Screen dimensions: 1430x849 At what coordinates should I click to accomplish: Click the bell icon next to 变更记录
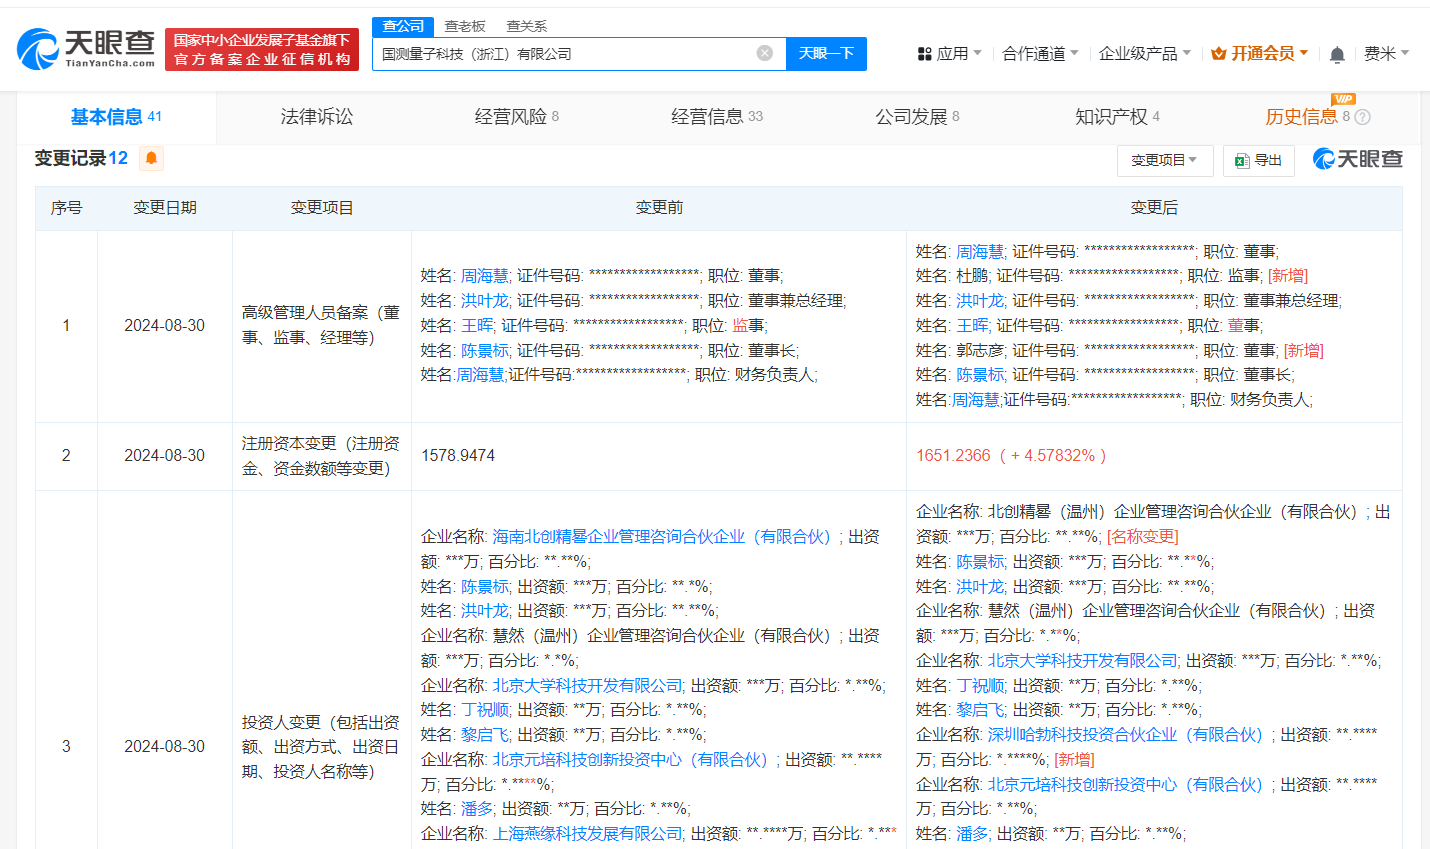150,158
